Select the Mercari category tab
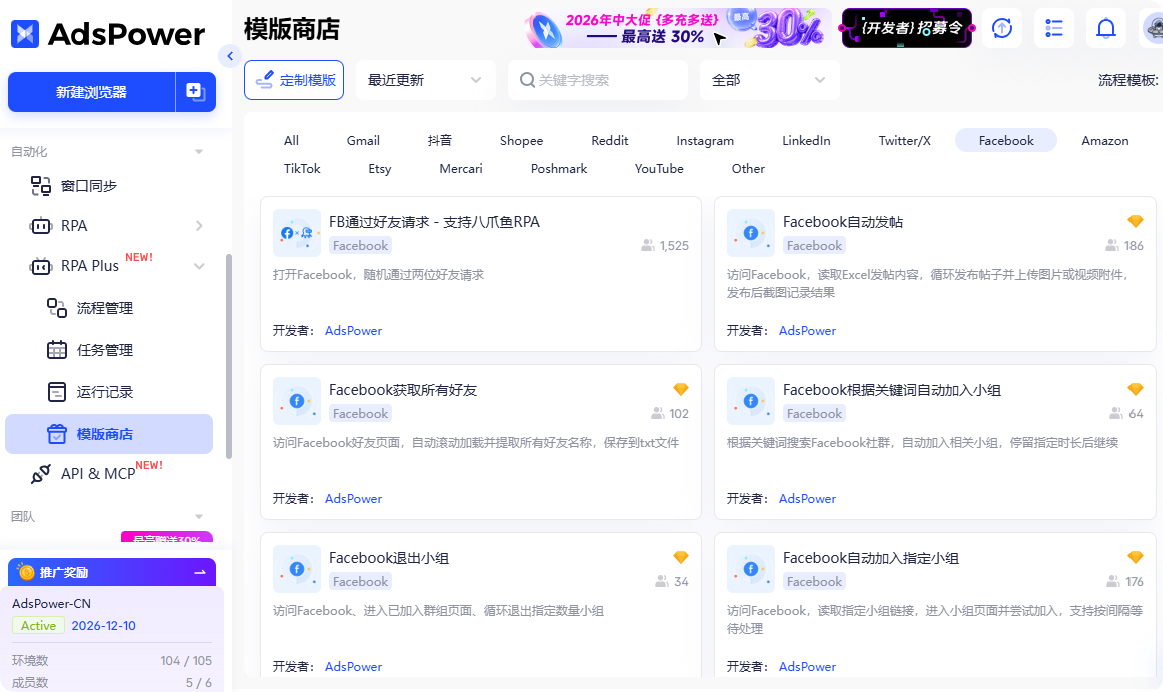1163x692 pixels. 461,168
